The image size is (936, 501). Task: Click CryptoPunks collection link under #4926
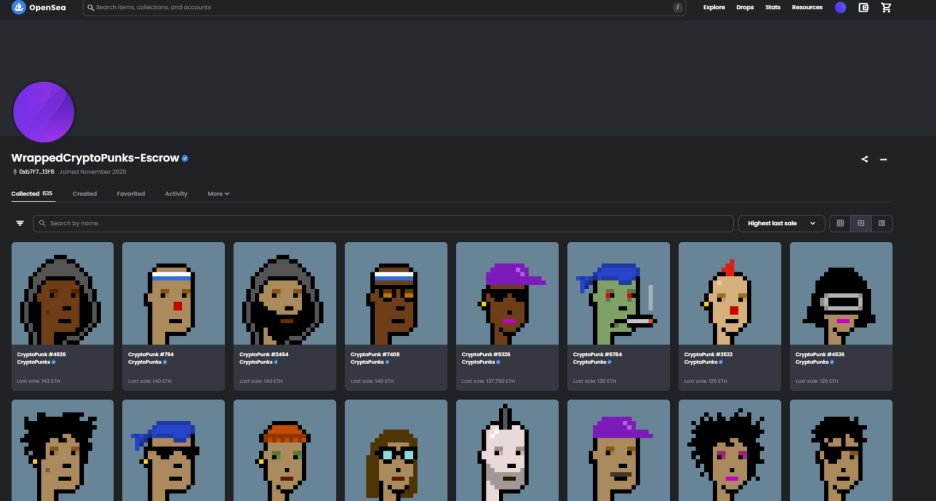point(33,362)
